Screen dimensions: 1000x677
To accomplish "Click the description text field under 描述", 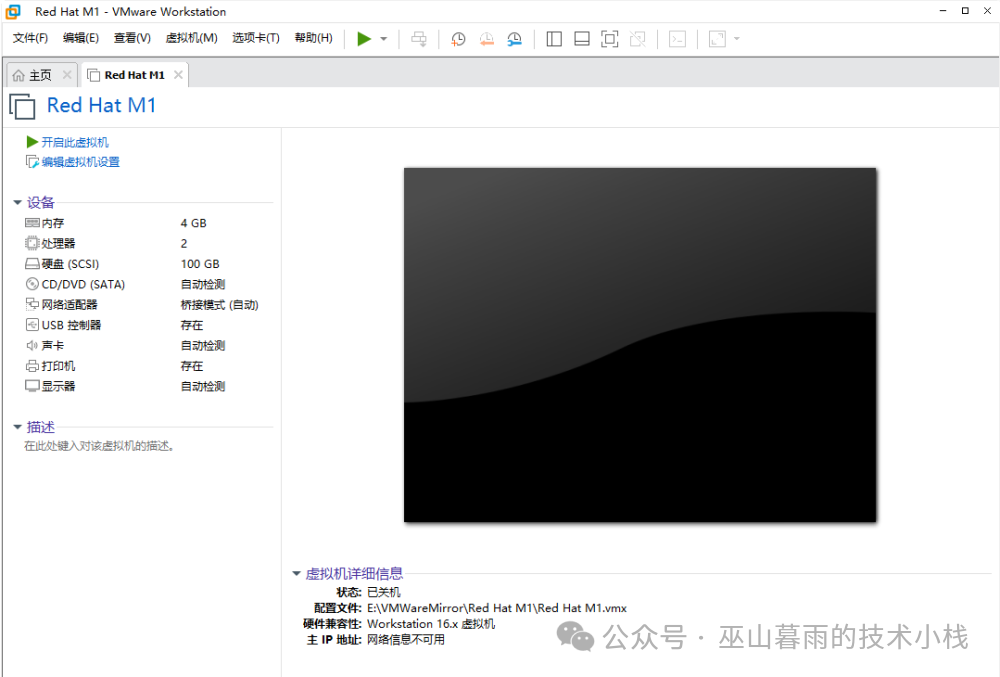I will pos(100,446).
